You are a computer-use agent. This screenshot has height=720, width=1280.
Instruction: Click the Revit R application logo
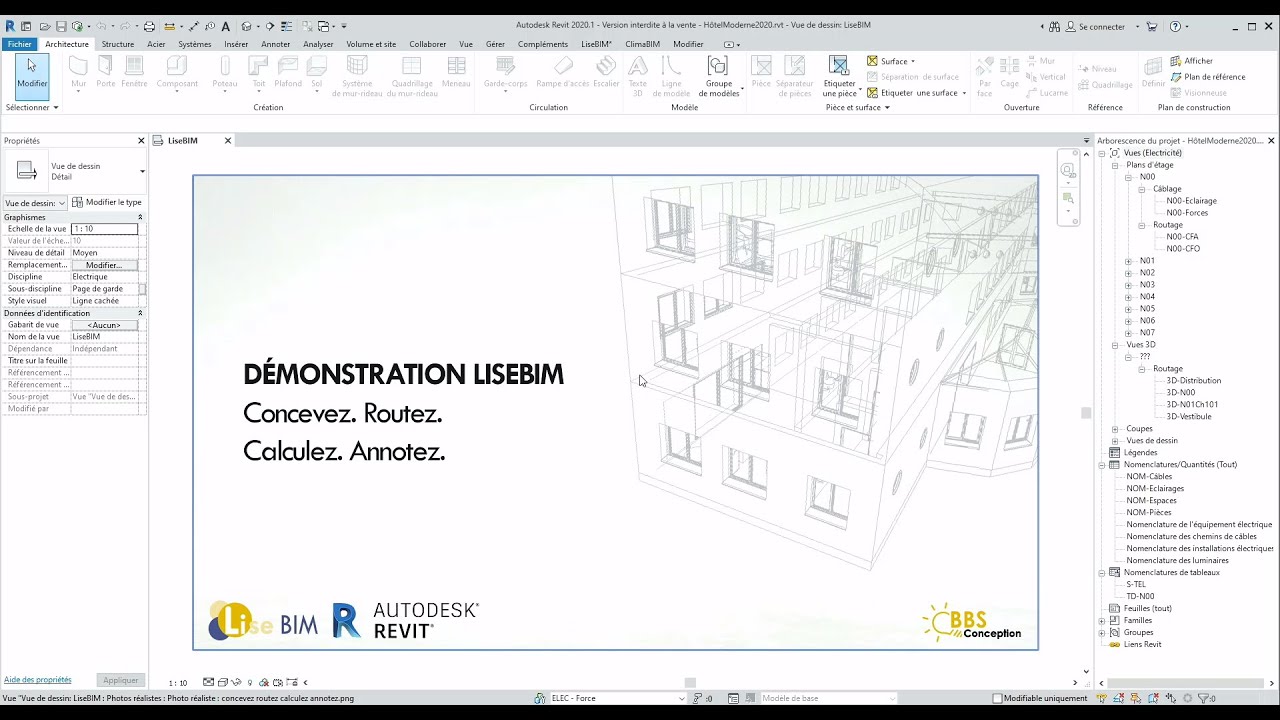click(10, 26)
